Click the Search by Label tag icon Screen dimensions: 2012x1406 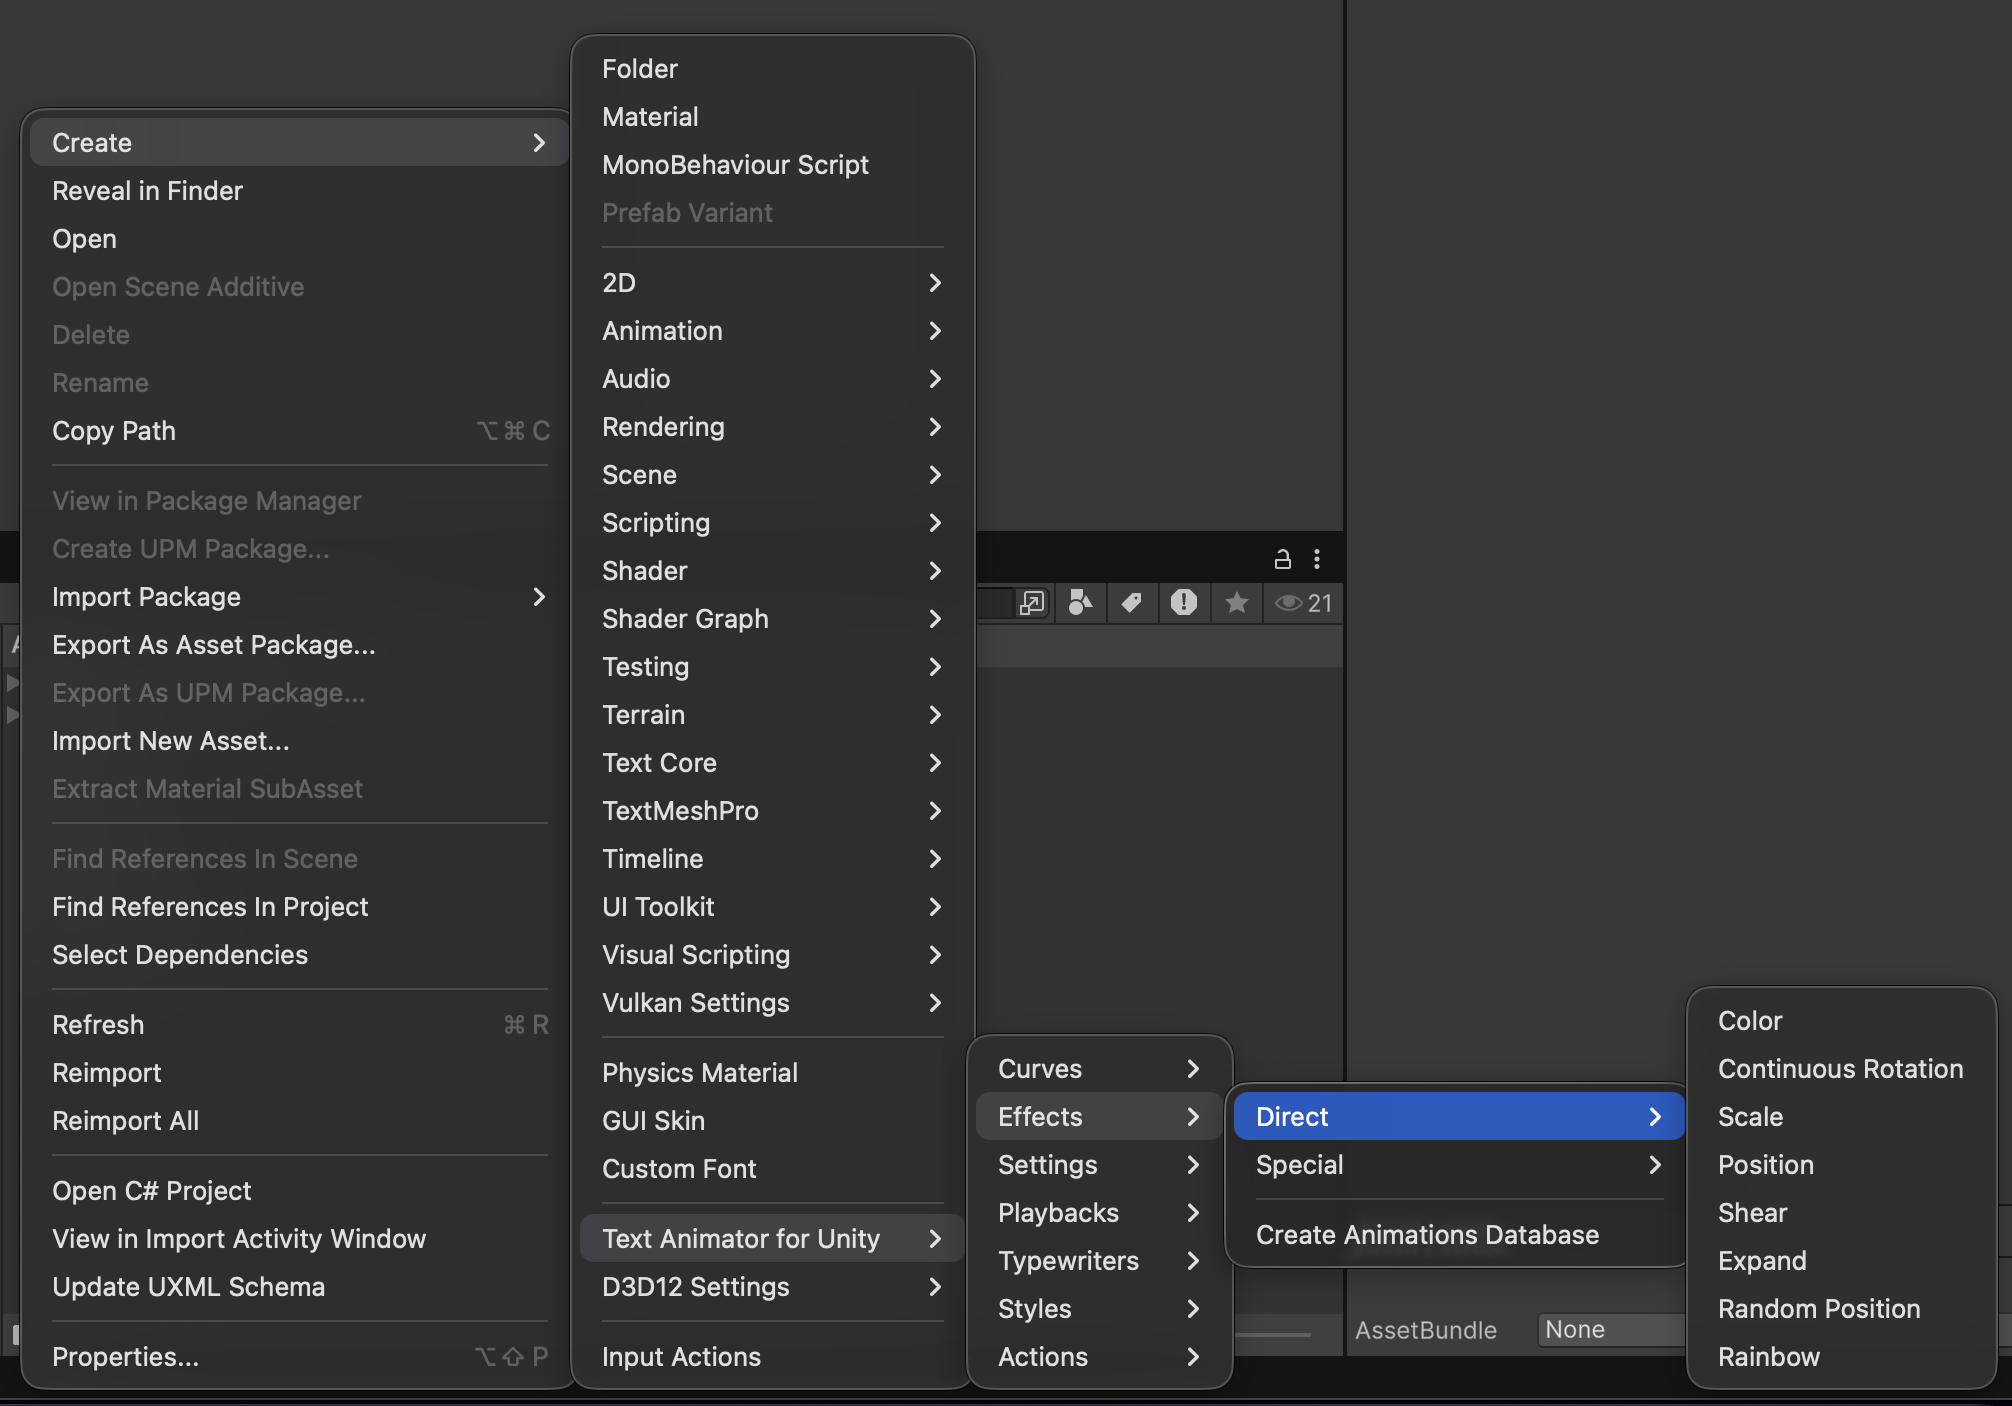click(x=1132, y=602)
